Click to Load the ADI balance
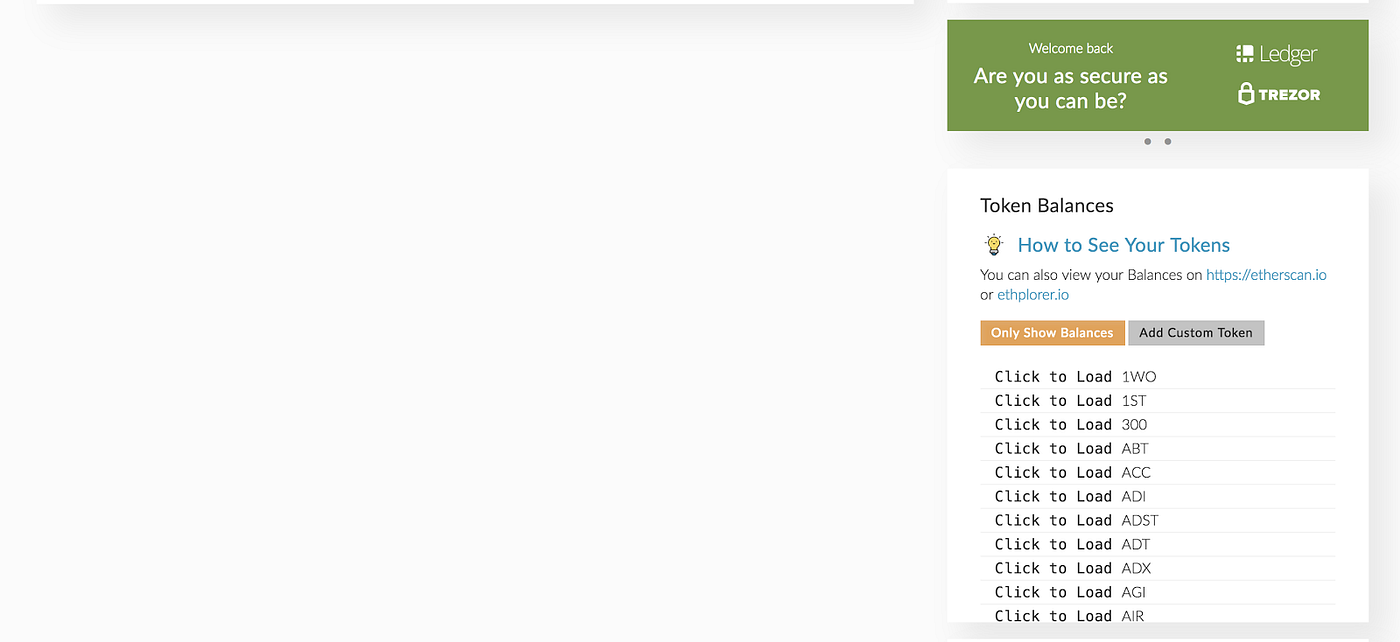1400x642 pixels. (x=1053, y=497)
